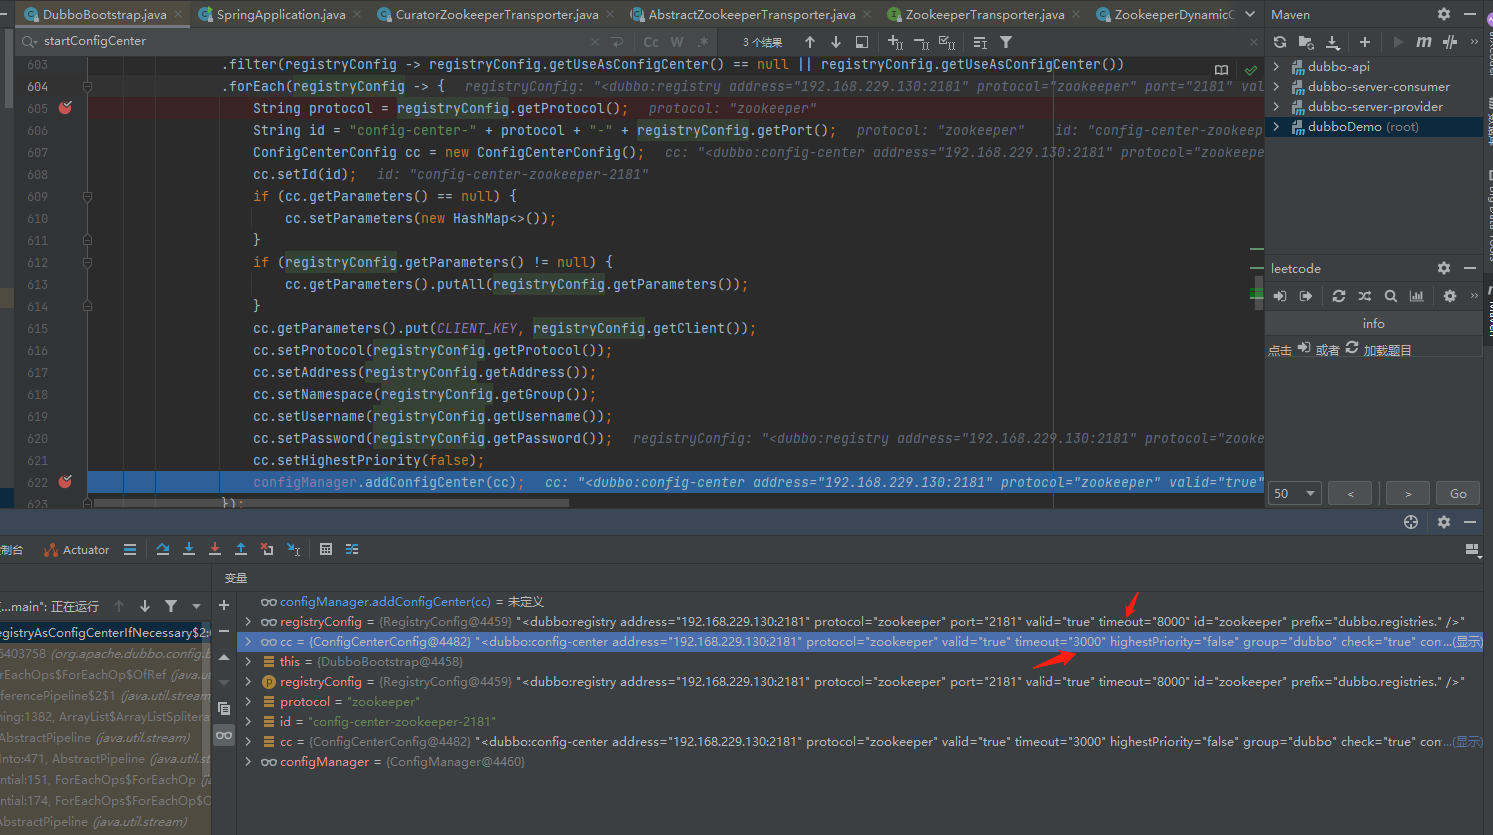Expand dubbo-api Maven module
This screenshot has height=835, width=1493.
click(1276, 66)
